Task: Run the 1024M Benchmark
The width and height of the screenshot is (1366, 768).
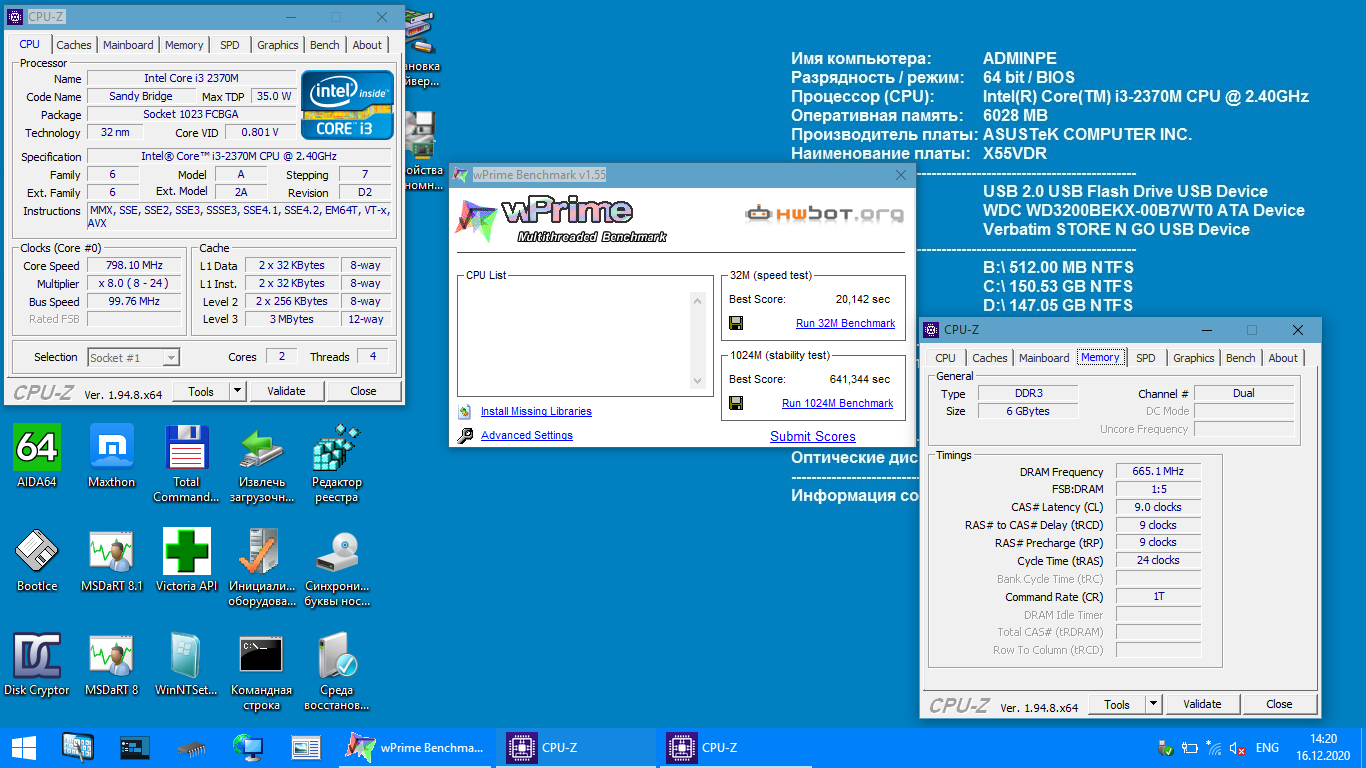Action: tap(837, 403)
